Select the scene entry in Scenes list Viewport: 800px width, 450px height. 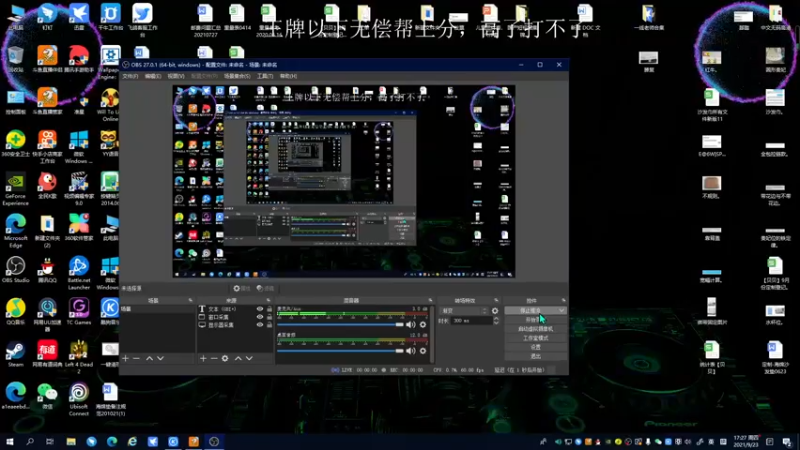(157, 309)
